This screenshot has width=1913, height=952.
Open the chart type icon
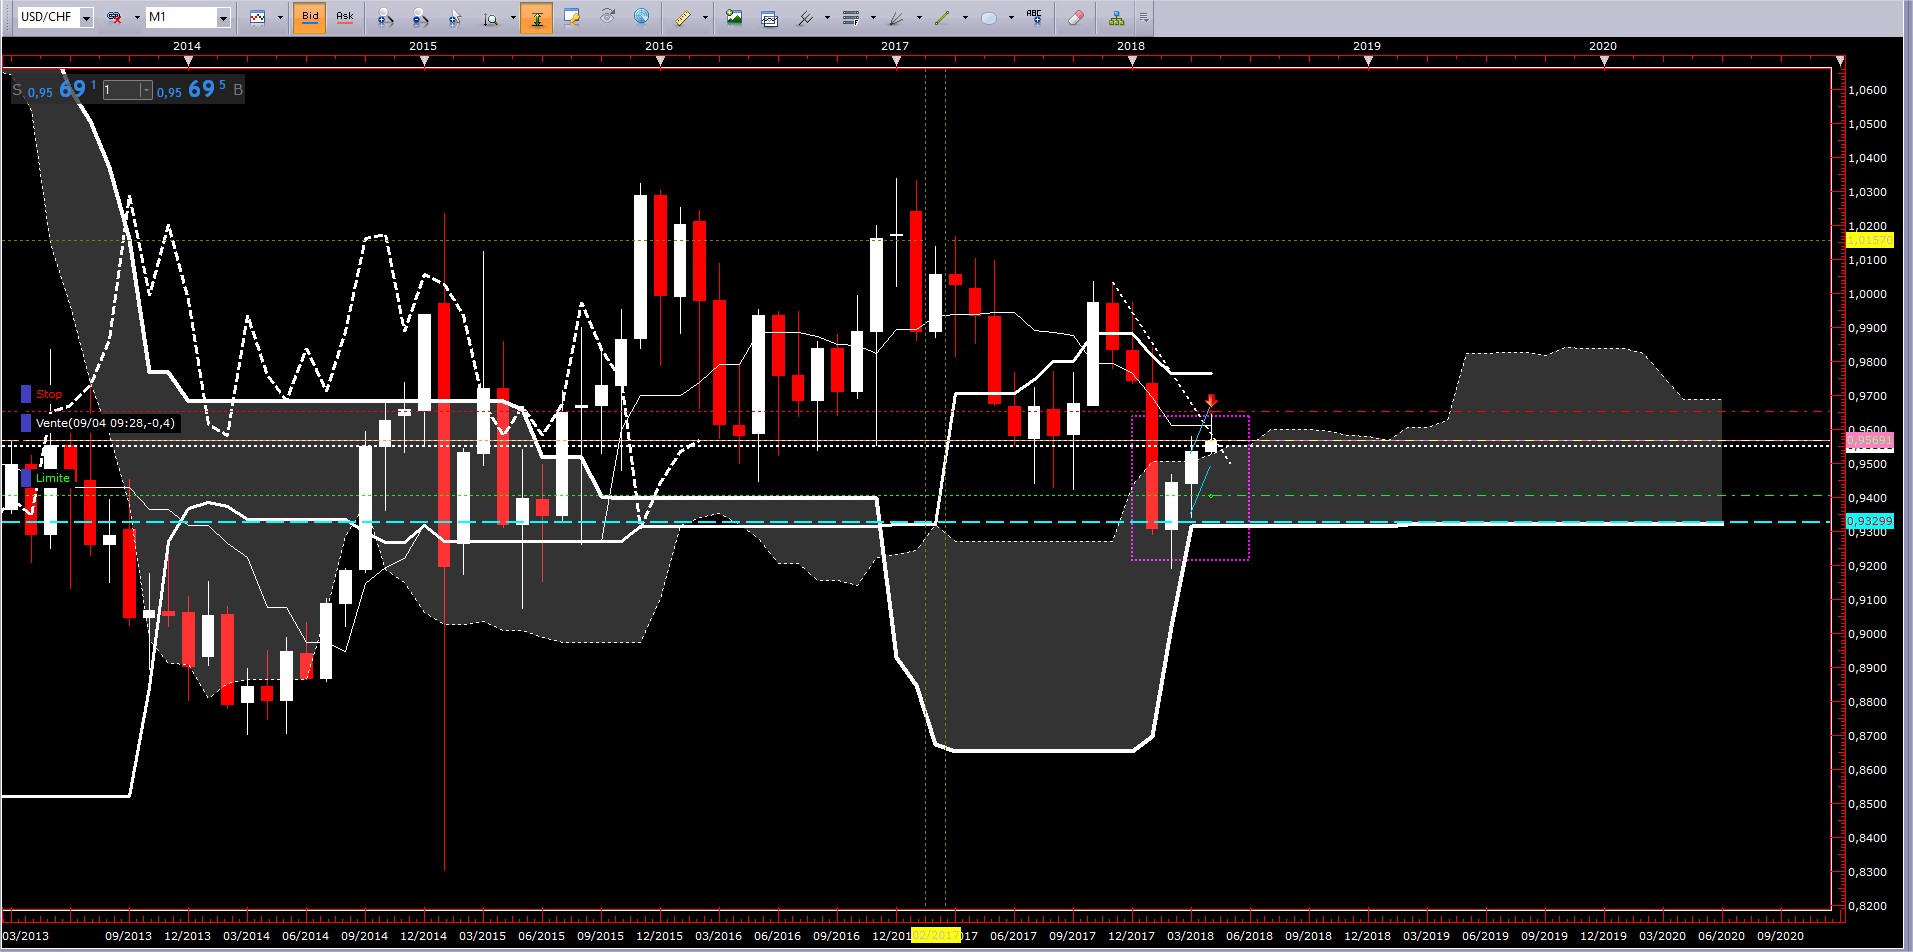click(x=257, y=17)
